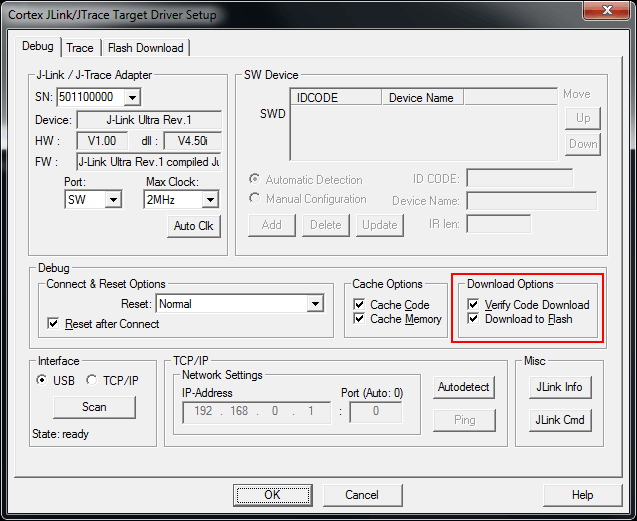Uncheck Download to Flash option
637x521 pixels.
tap(474, 319)
